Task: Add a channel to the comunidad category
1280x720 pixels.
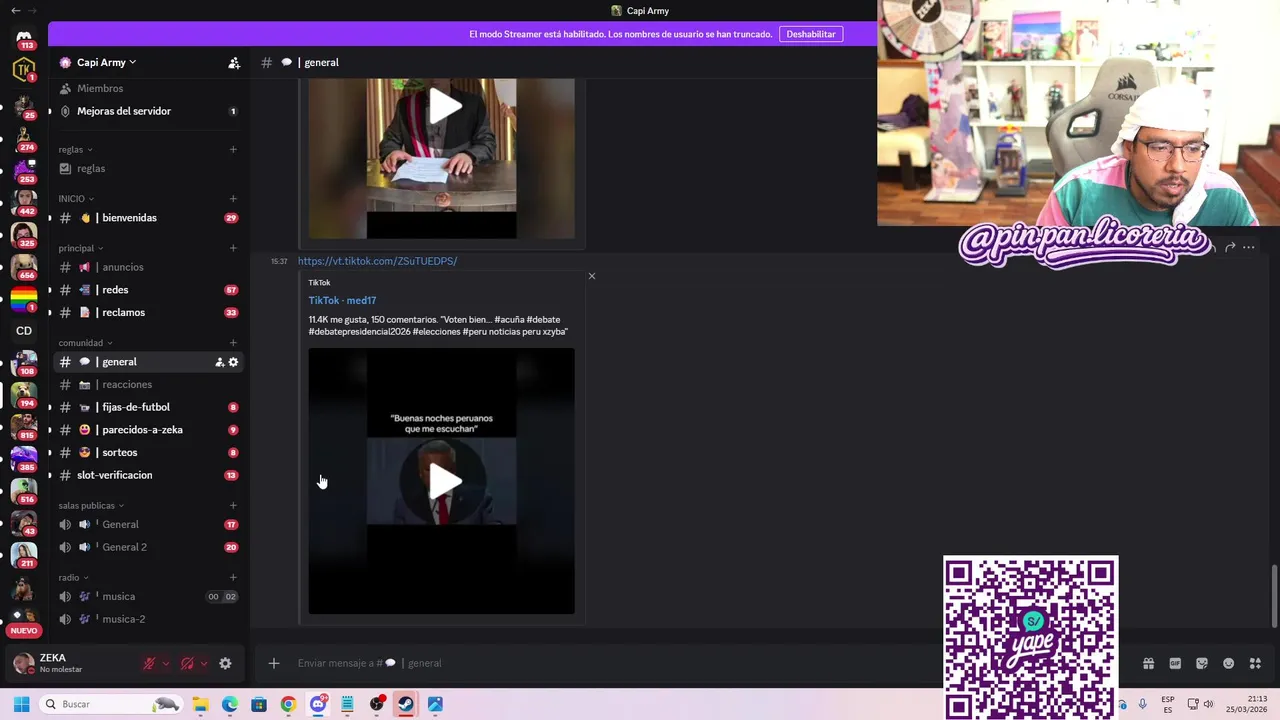Action: (x=233, y=343)
